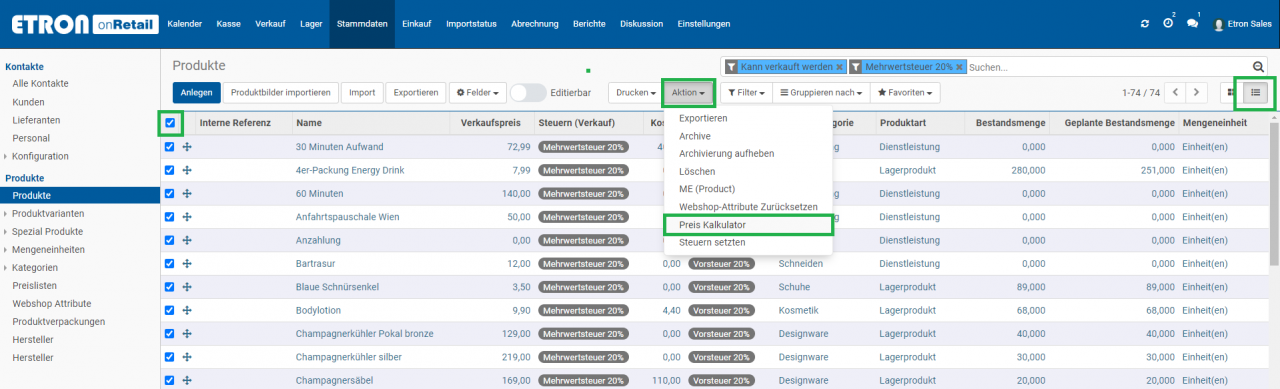This screenshot has height=389, width=1280.
Task: Expand Mengeneinheiten in the sidebar
Action: pos(47,249)
